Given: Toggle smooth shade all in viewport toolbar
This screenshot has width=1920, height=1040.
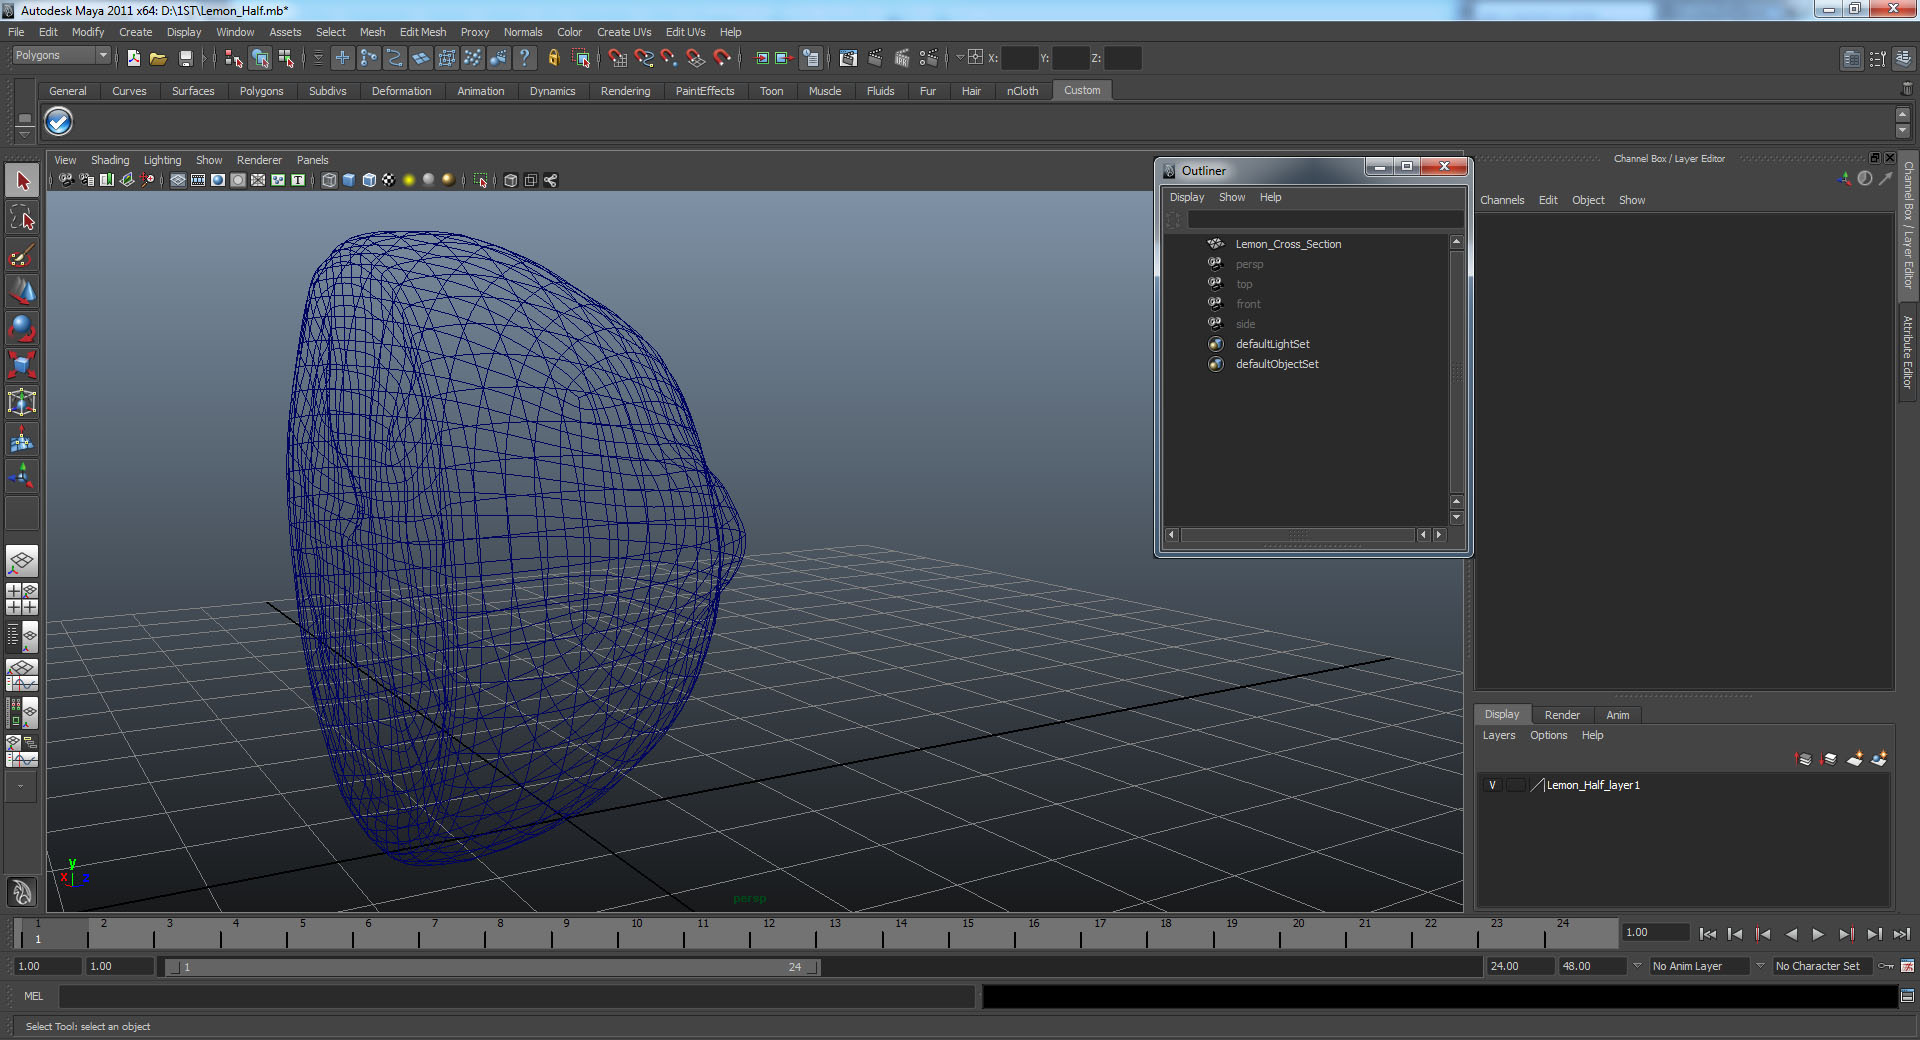Looking at the screenshot, I should (x=349, y=180).
